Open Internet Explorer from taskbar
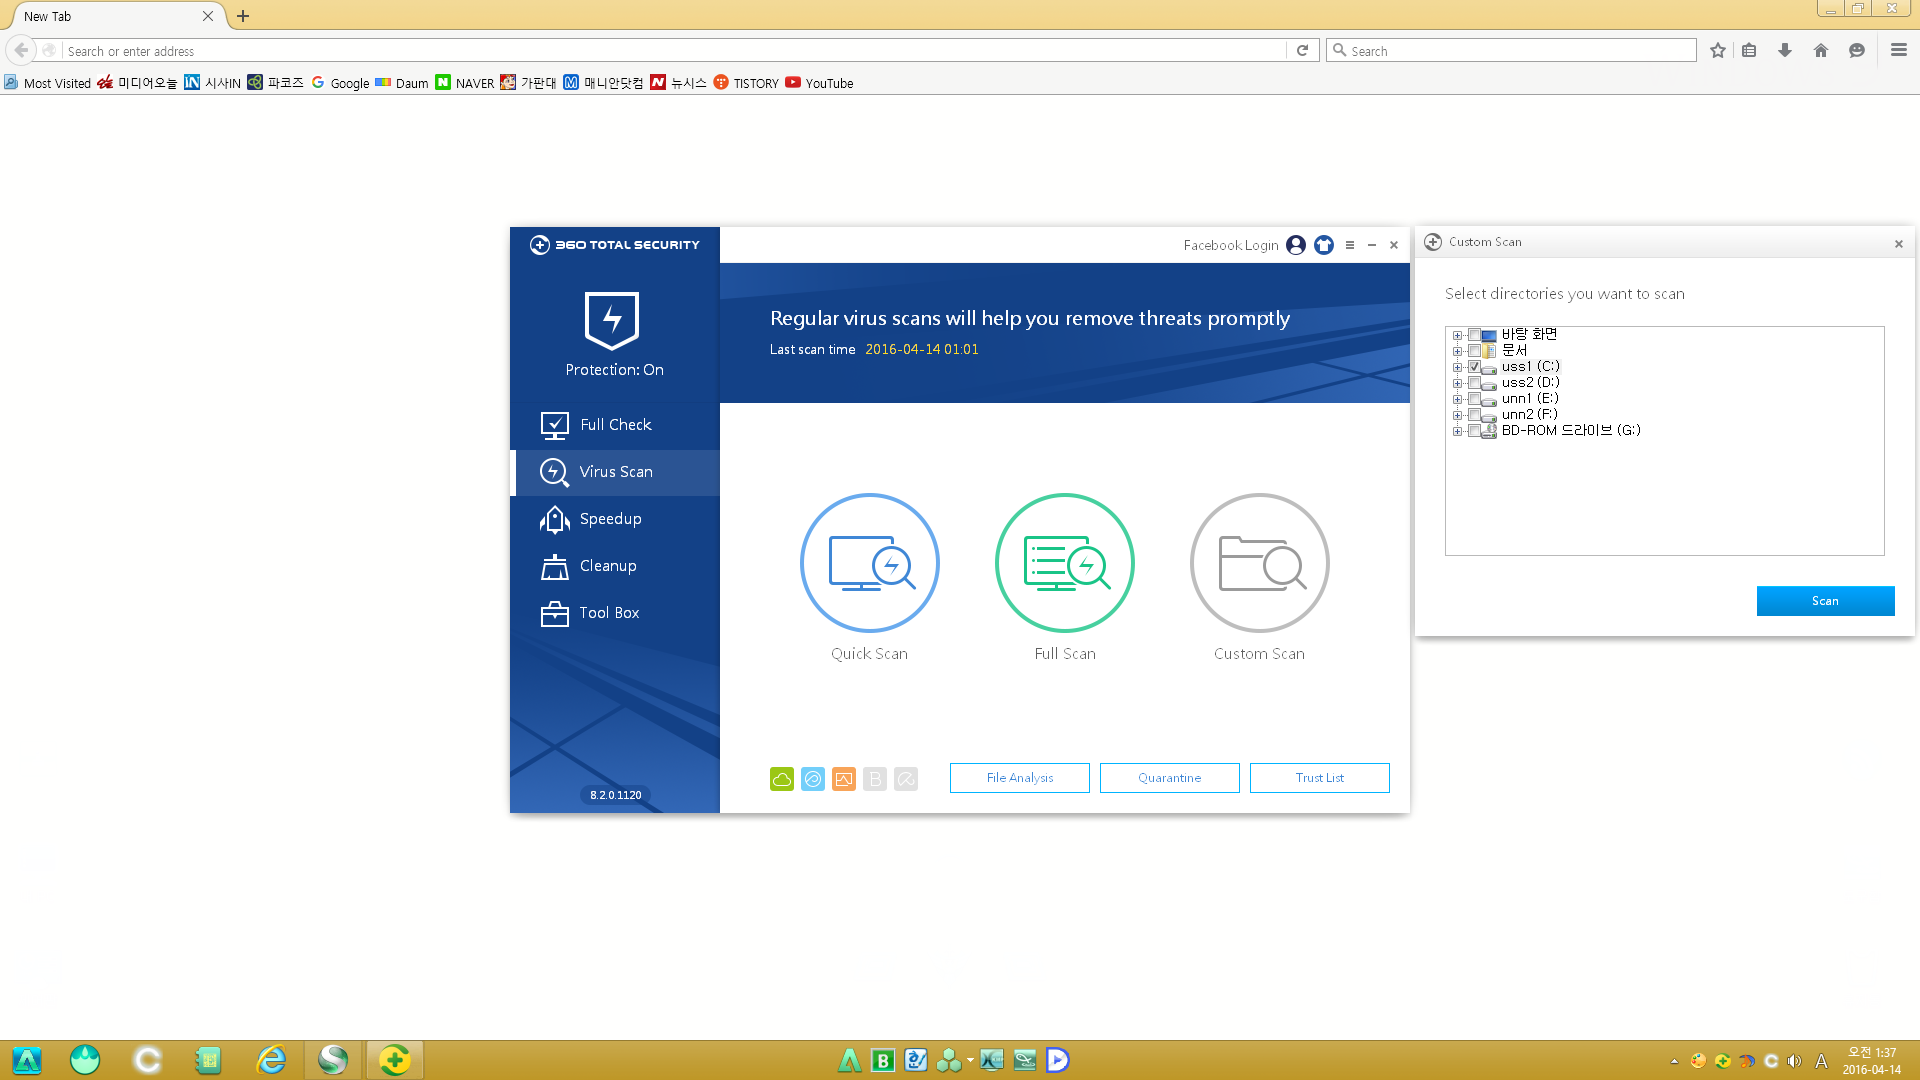Image resolution: width=1920 pixels, height=1080 pixels. pyautogui.click(x=271, y=1060)
